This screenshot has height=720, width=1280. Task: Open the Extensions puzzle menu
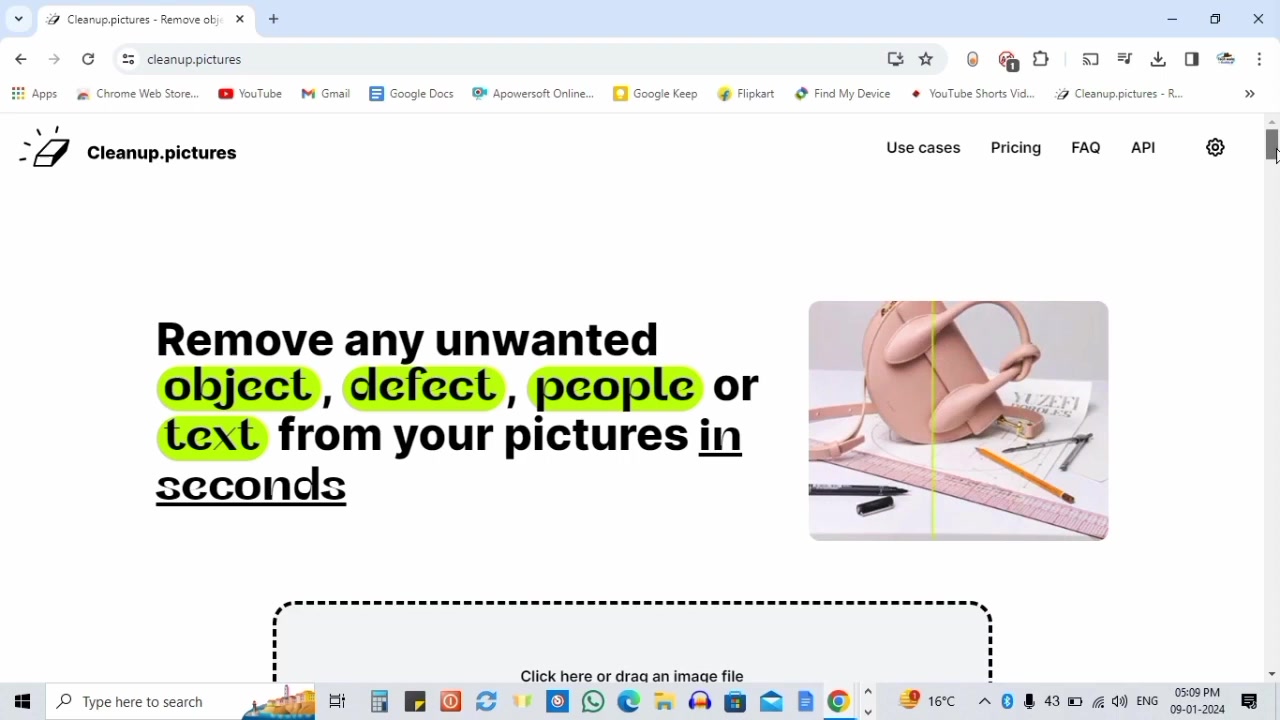(x=1041, y=59)
